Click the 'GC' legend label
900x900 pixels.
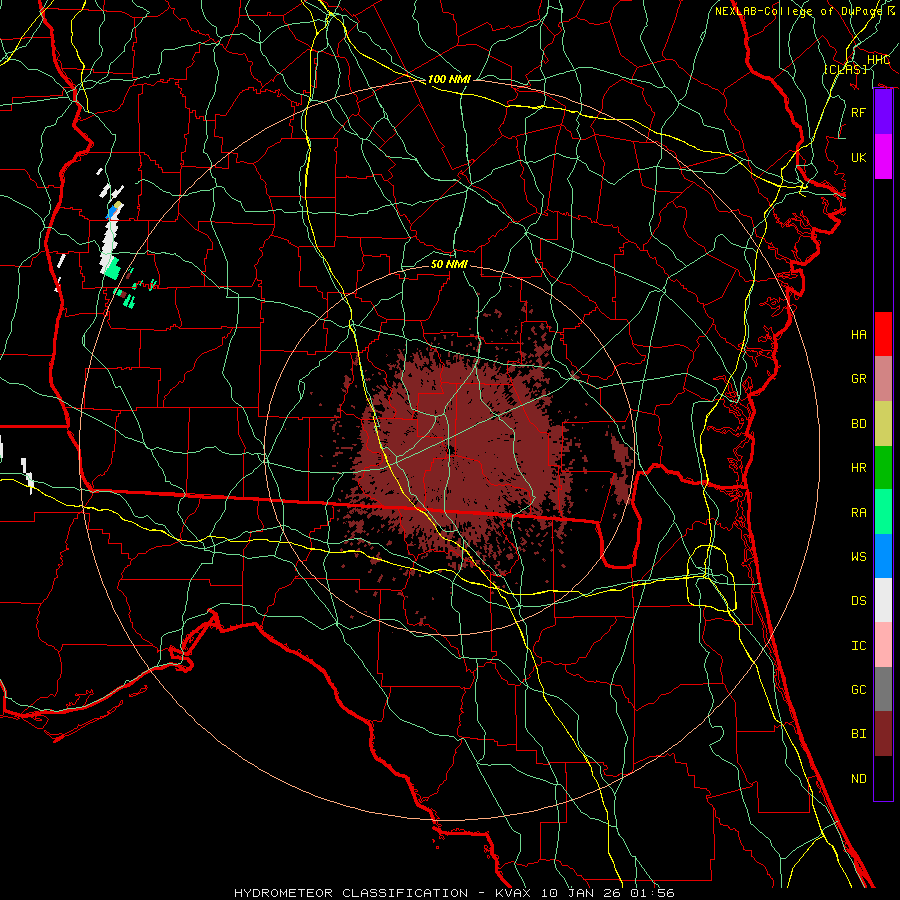tap(859, 690)
